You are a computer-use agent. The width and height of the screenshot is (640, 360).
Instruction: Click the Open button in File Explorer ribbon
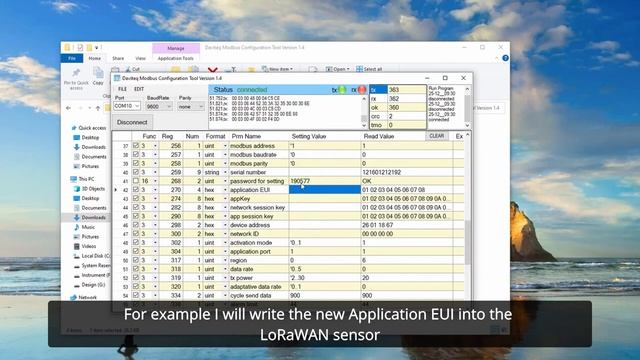click(x=338, y=69)
